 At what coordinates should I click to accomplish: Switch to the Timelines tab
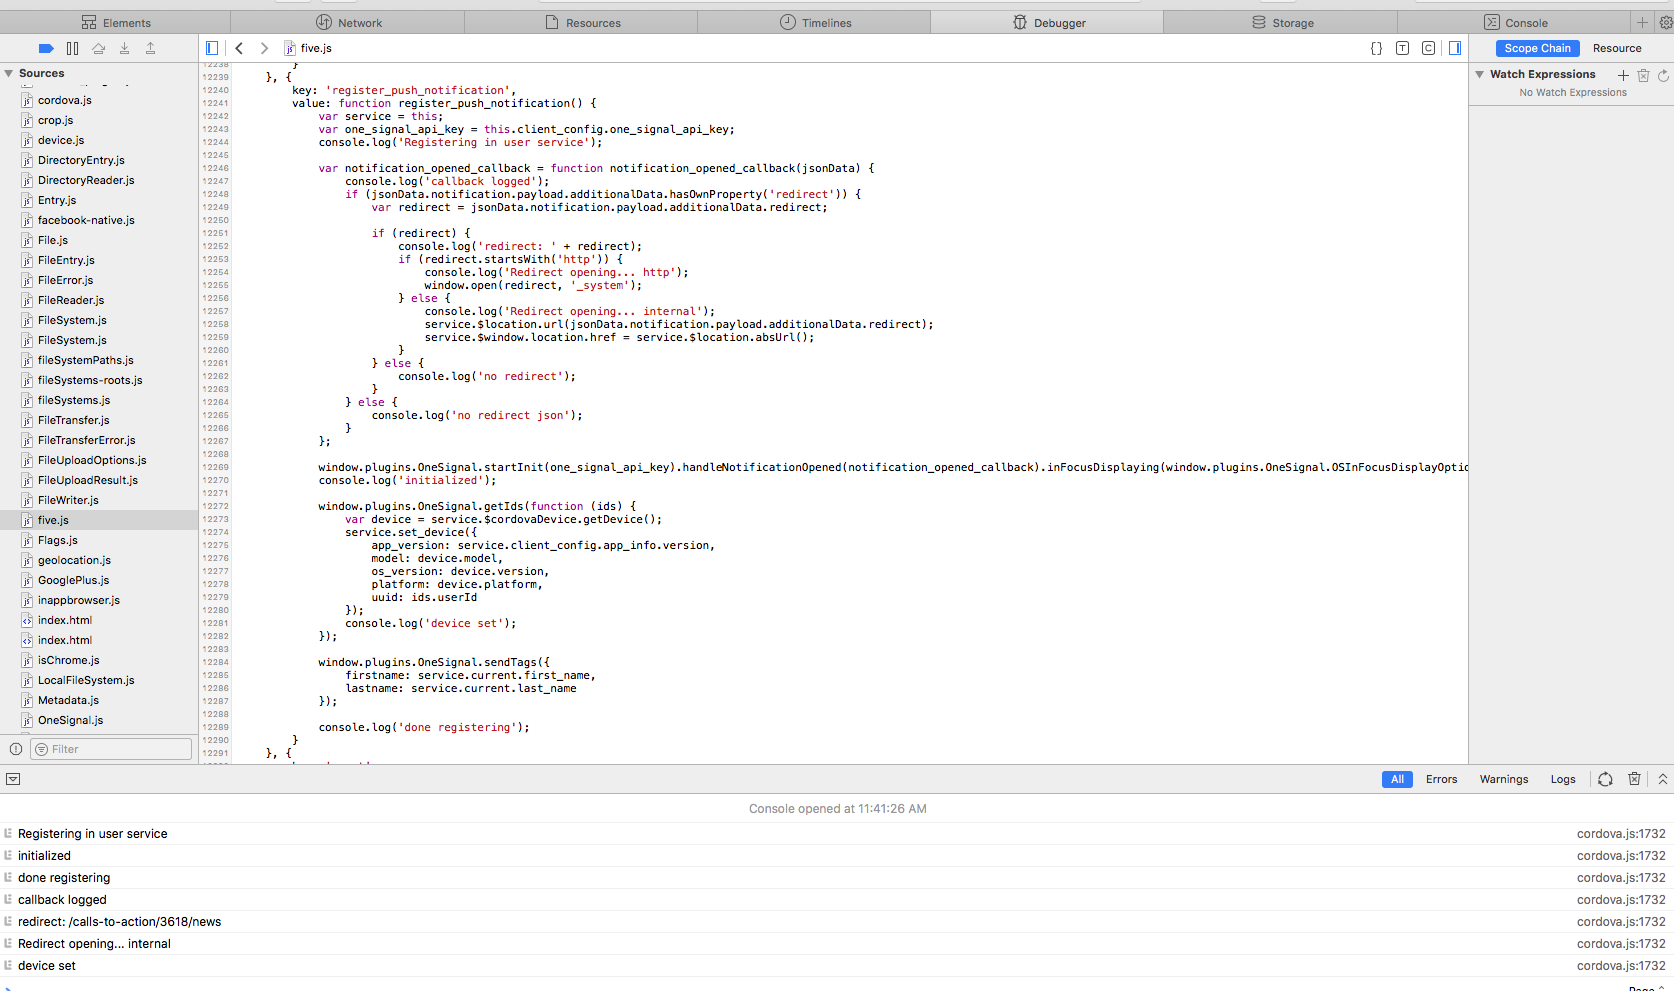(x=815, y=22)
